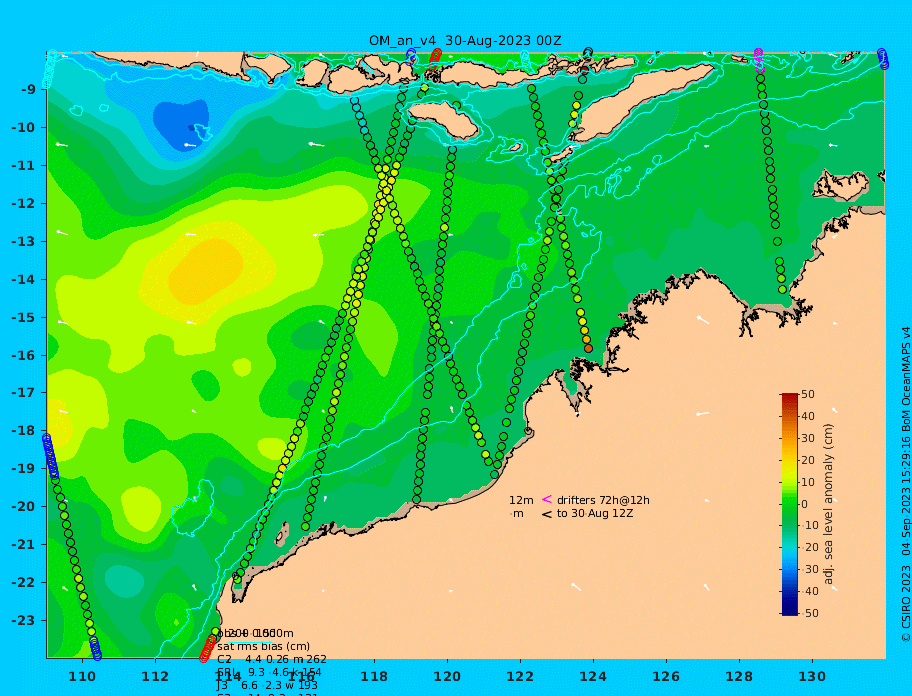Select the longitude 118 axis label
Screen dimensions: 912x696
[x=374, y=676]
